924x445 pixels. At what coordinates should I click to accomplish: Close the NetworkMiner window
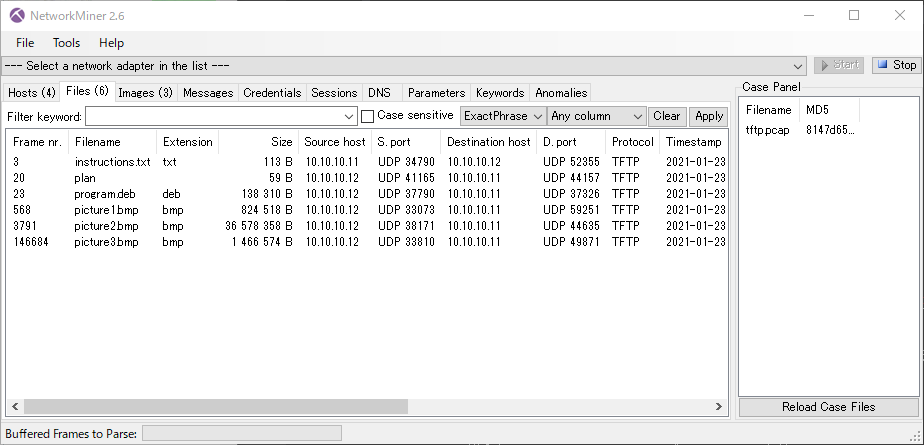(900, 15)
